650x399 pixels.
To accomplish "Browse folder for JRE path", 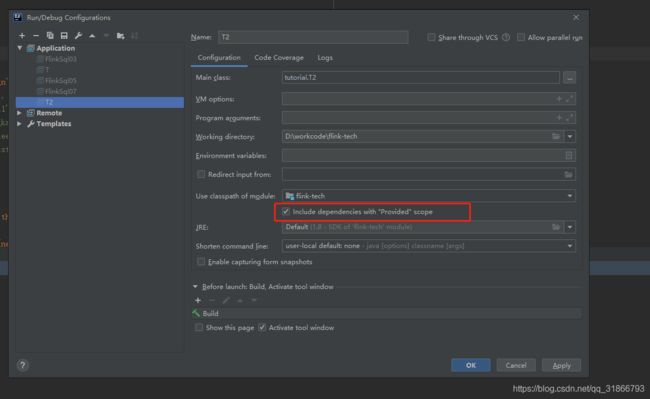I will pyautogui.click(x=556, y=227).
